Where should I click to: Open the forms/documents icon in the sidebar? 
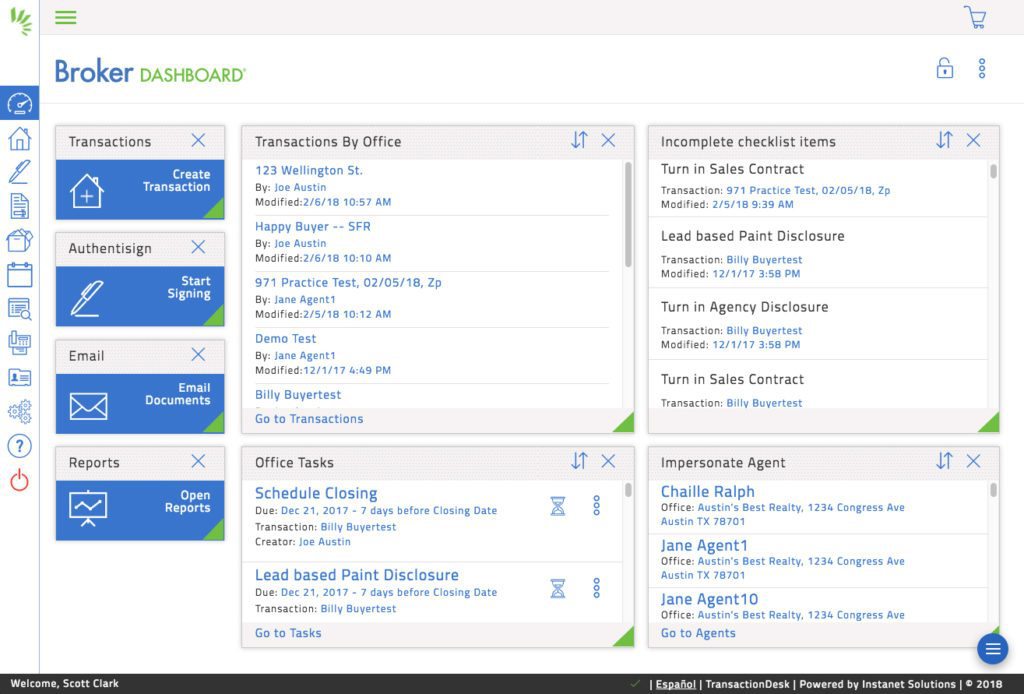[20, 206]
